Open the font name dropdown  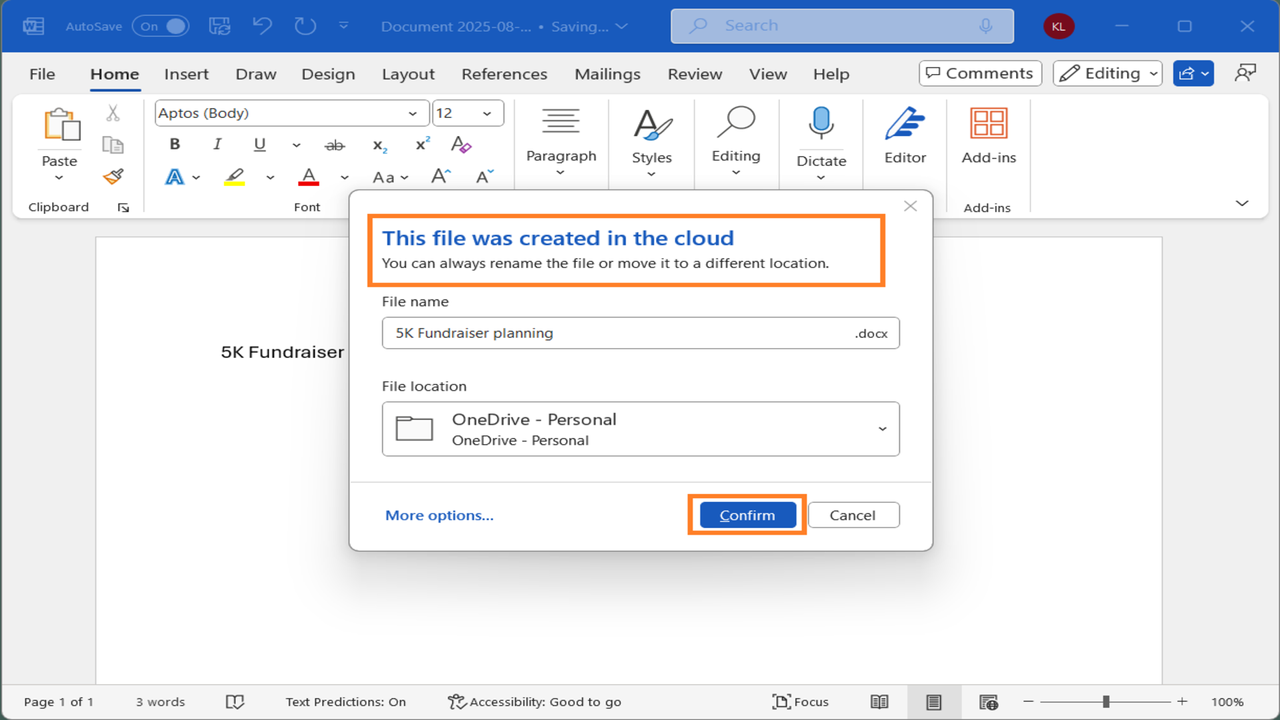[414, 113]
